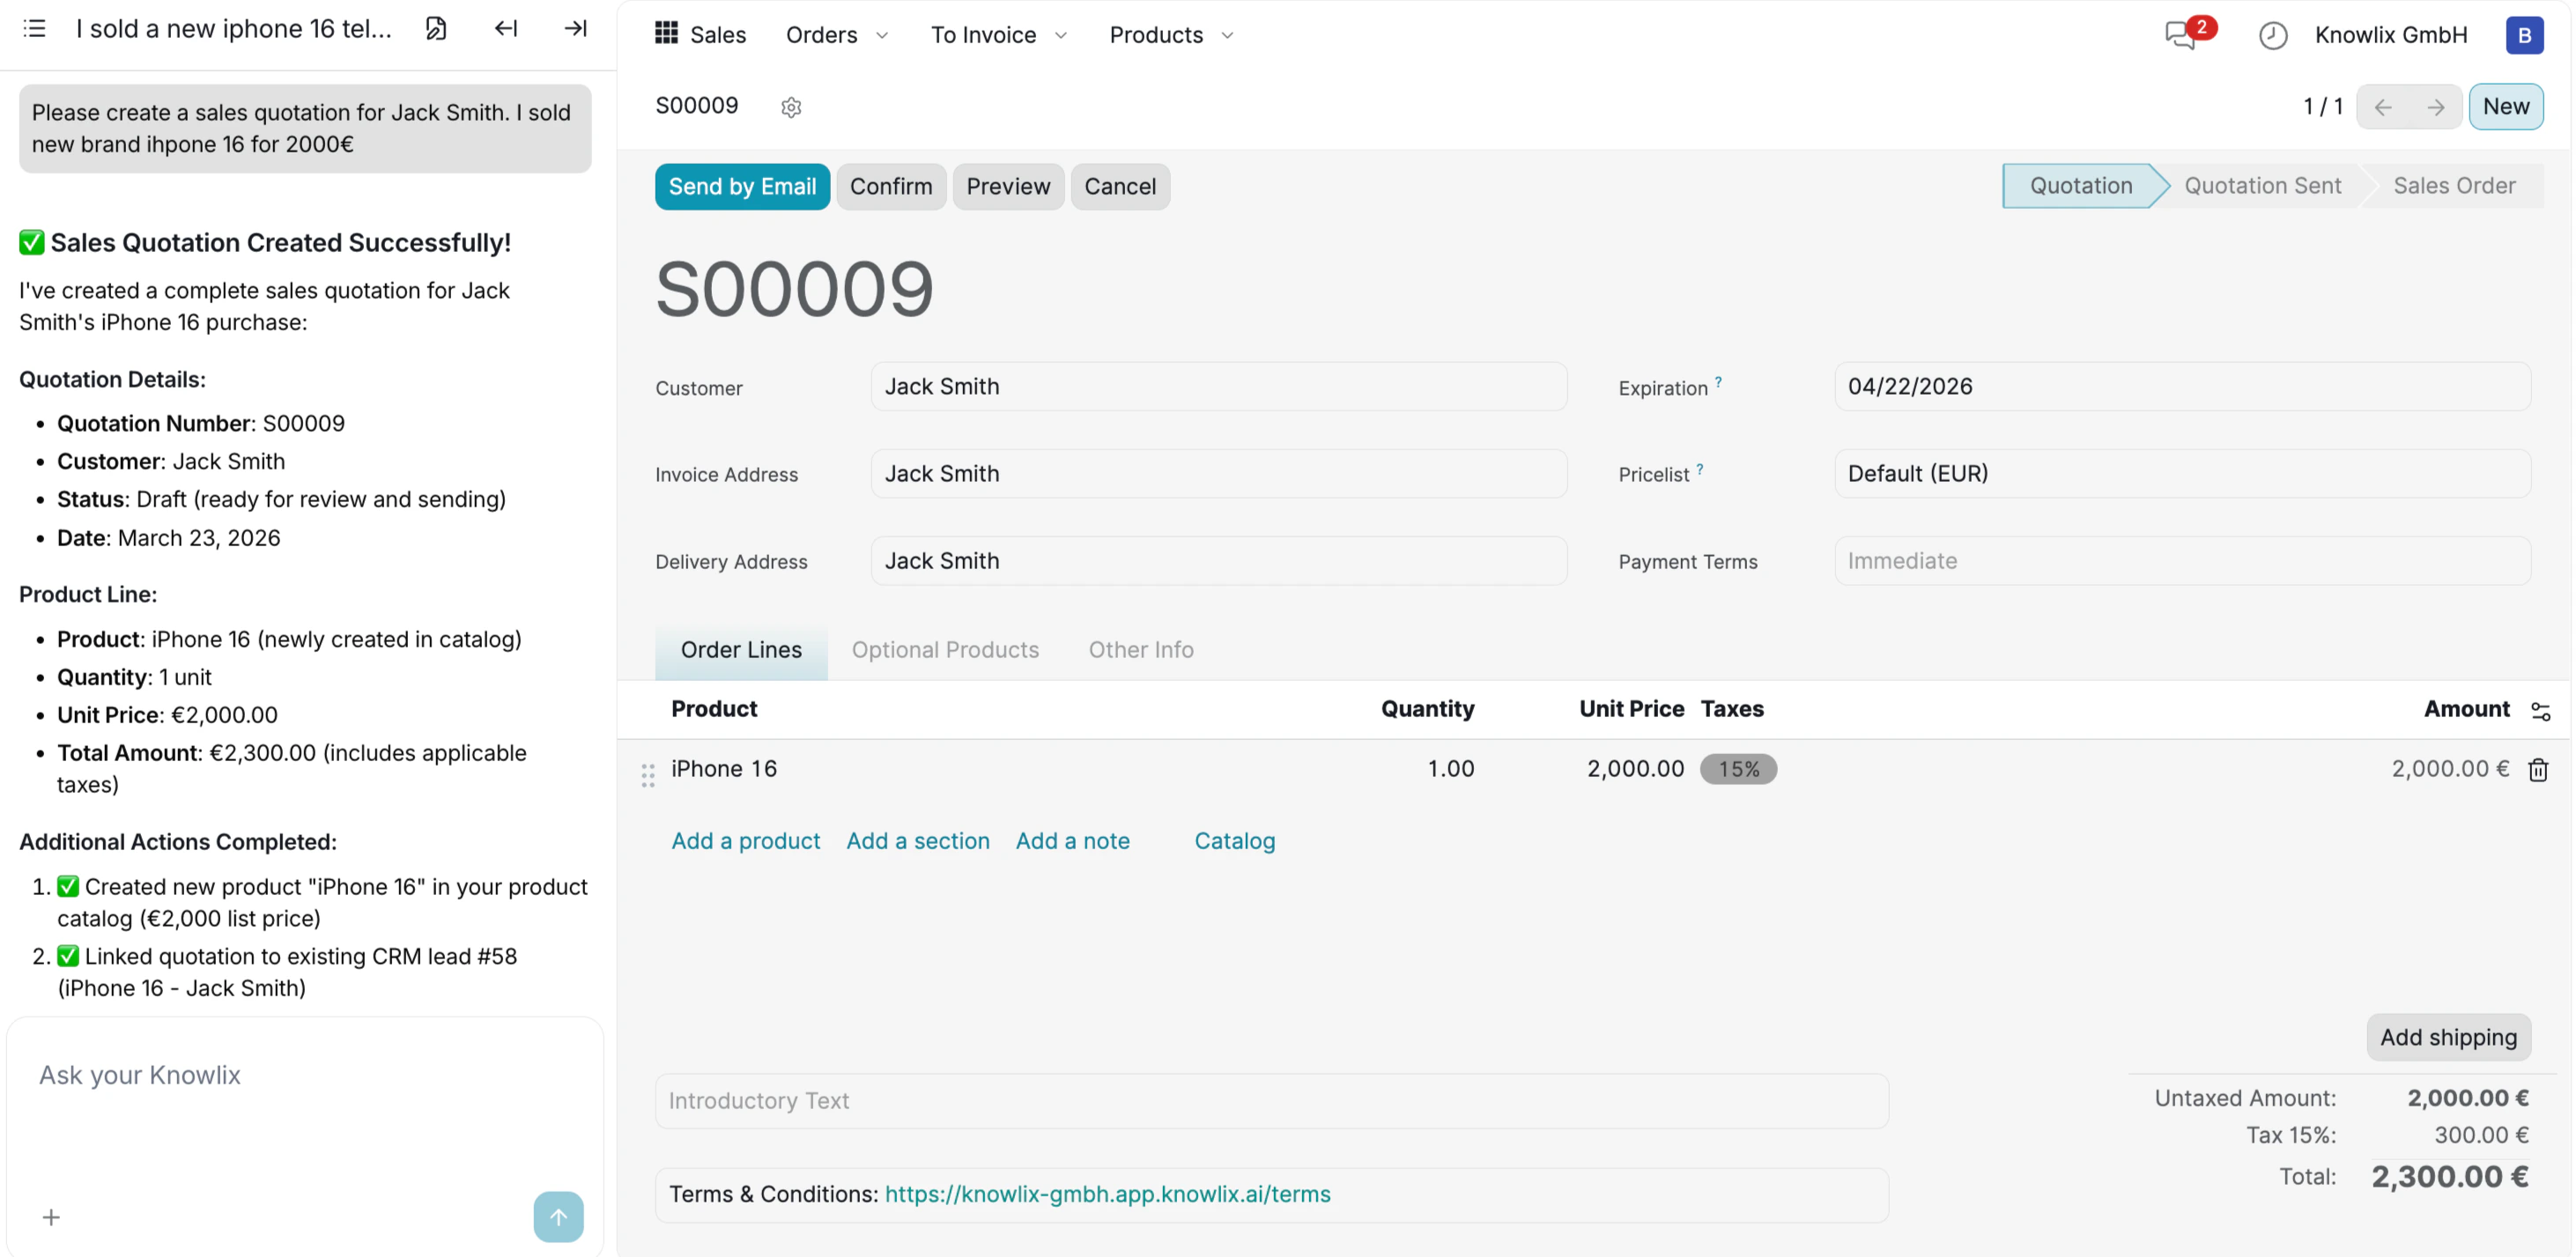Switch to Optional Products tab
Screen dimensions: 2576x1257
(945, 650)
